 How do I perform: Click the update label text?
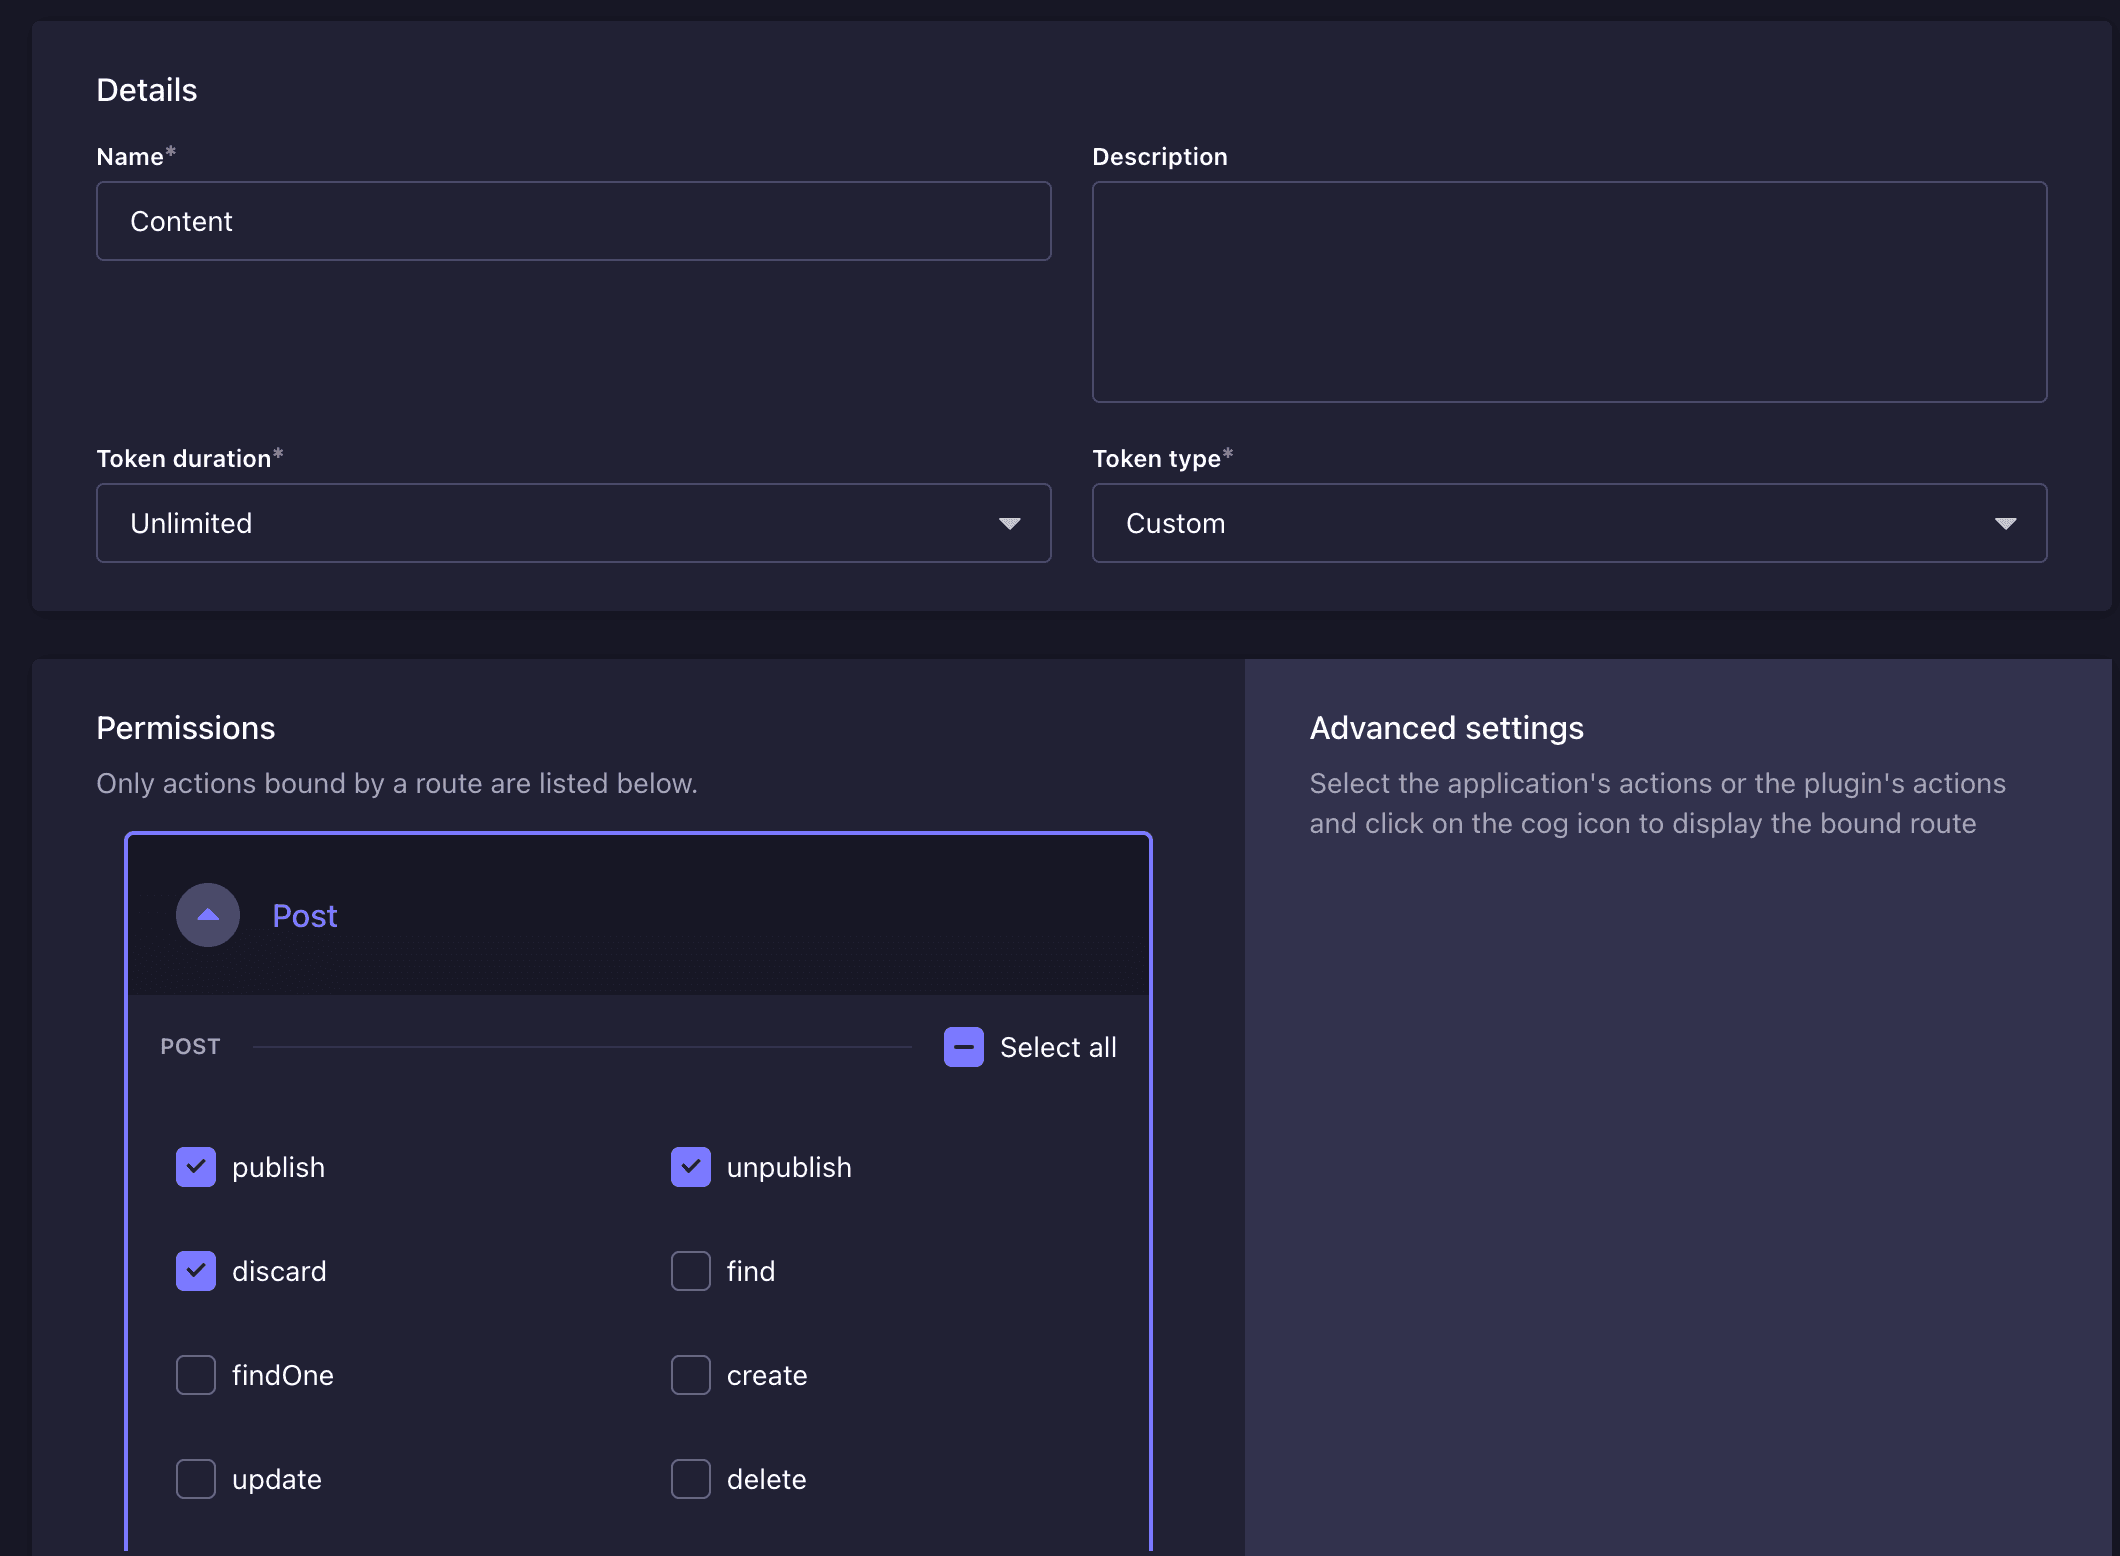pos(277,1480)
